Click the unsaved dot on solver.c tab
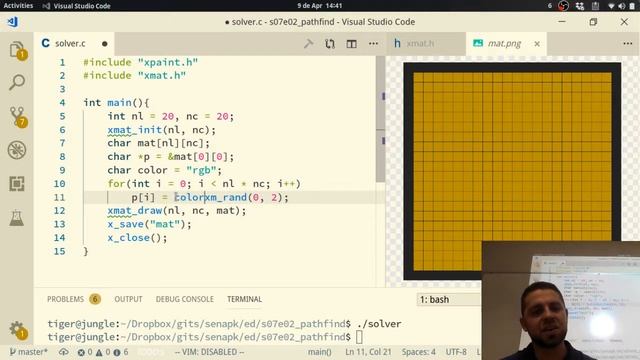640x360 pixels. pyautogui.click(x=104, y=44)
